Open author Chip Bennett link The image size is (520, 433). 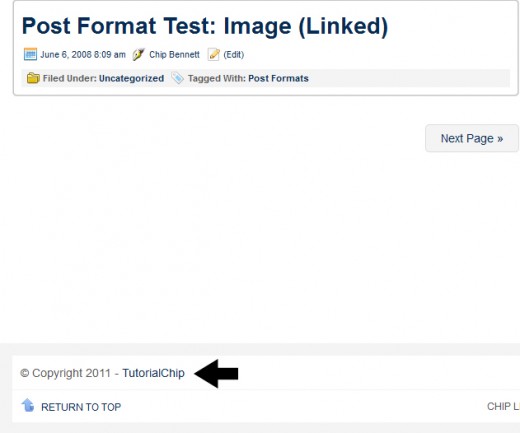pyautogui.click(x=174, y=55)
